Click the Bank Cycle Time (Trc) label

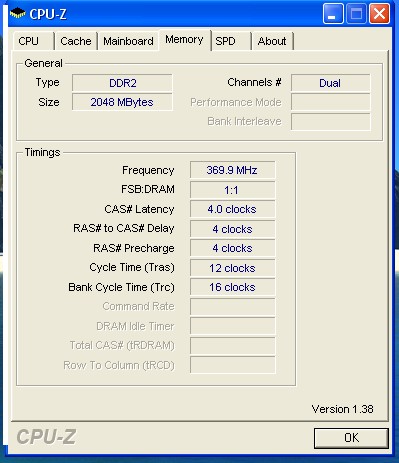(x=121, y=287)
